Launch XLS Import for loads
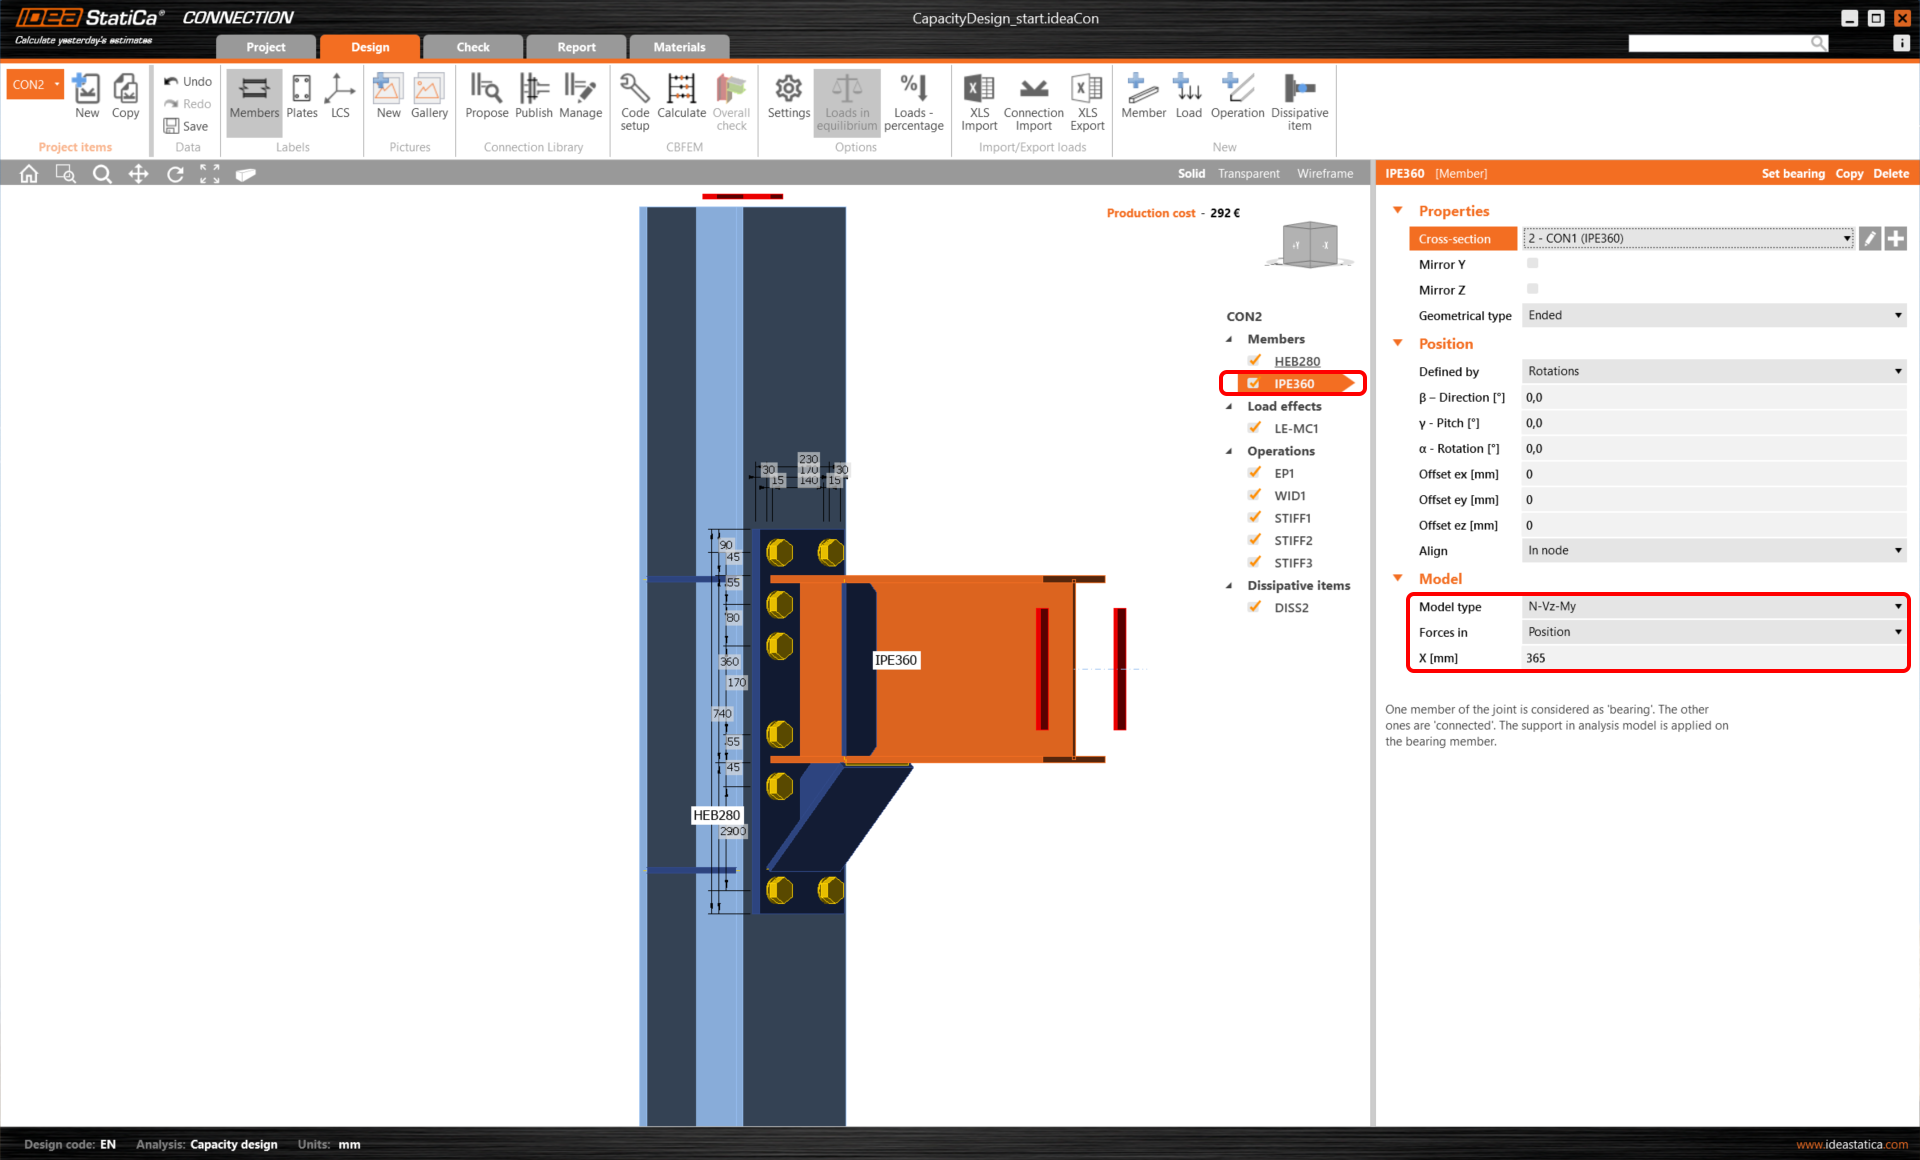1920x1160 pixels. point(978,100)
